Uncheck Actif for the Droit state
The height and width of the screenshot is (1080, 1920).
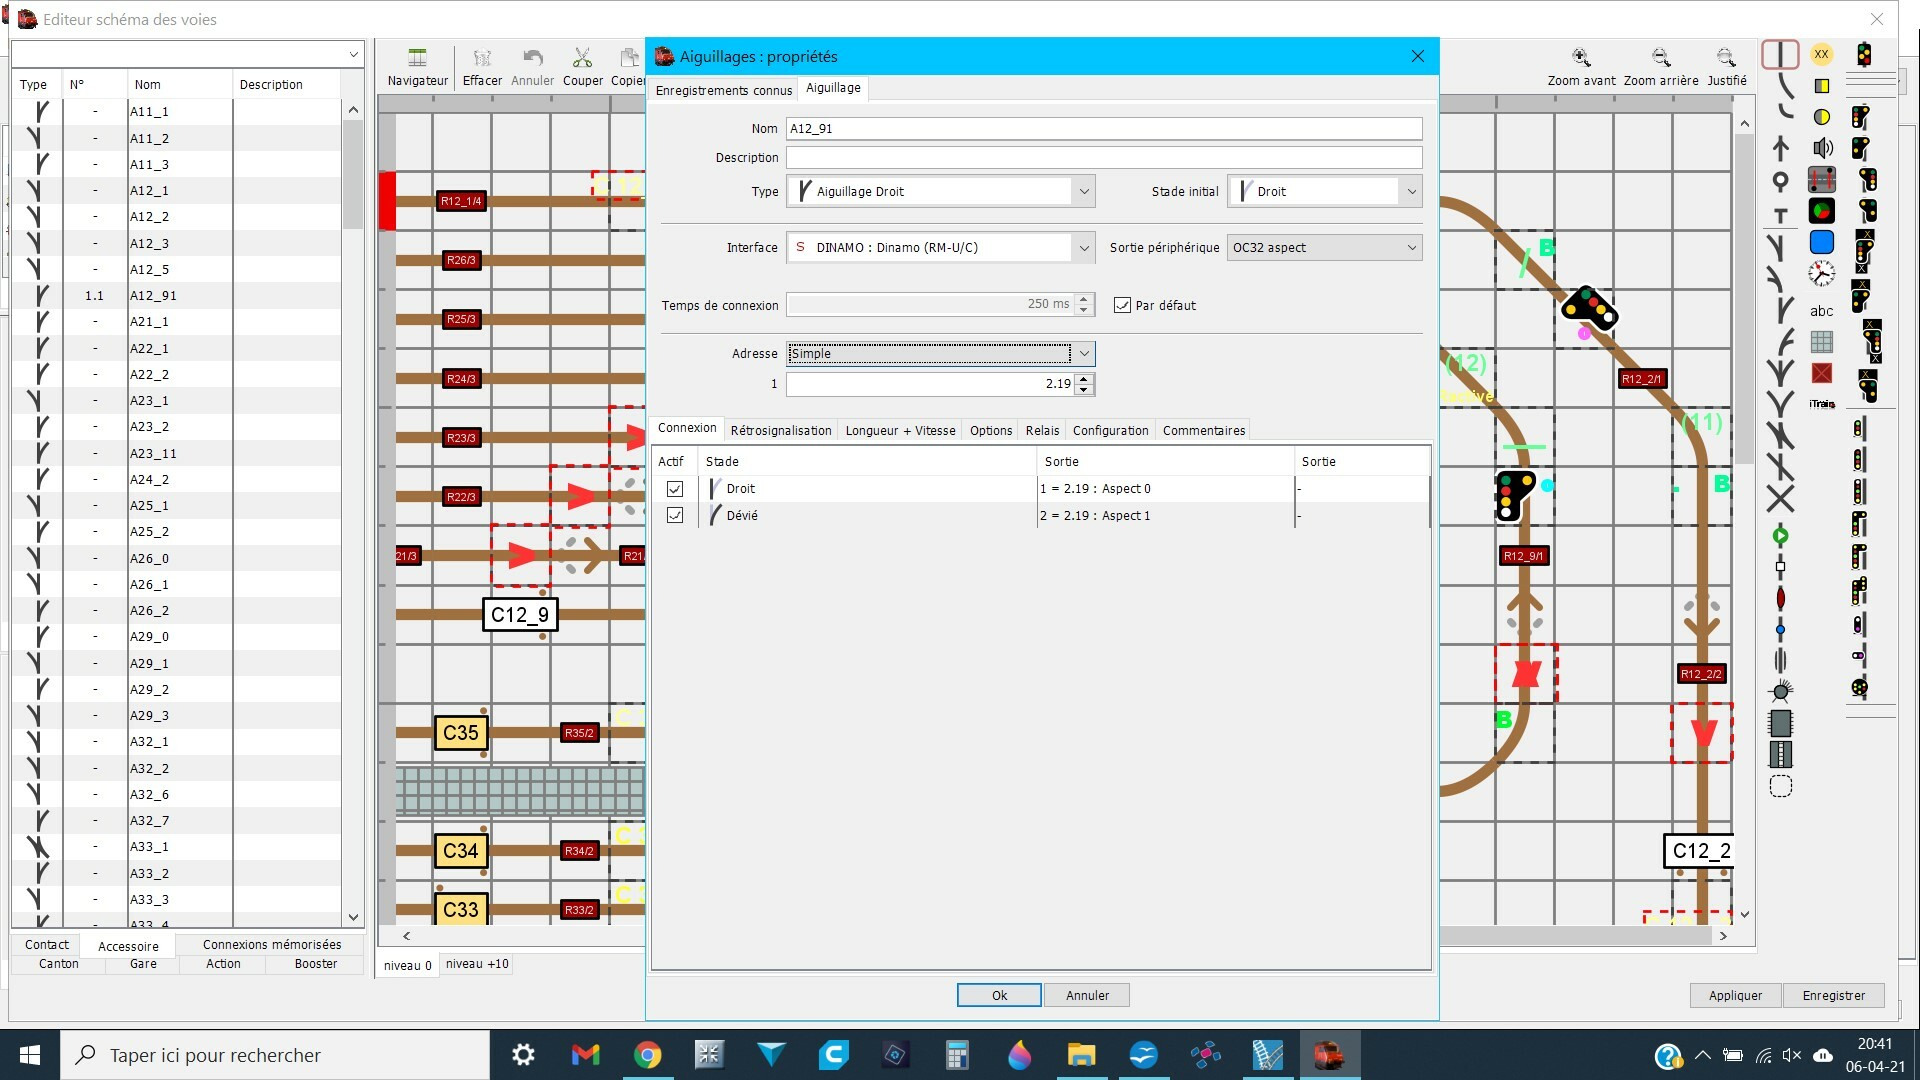[x=675, y=489]
